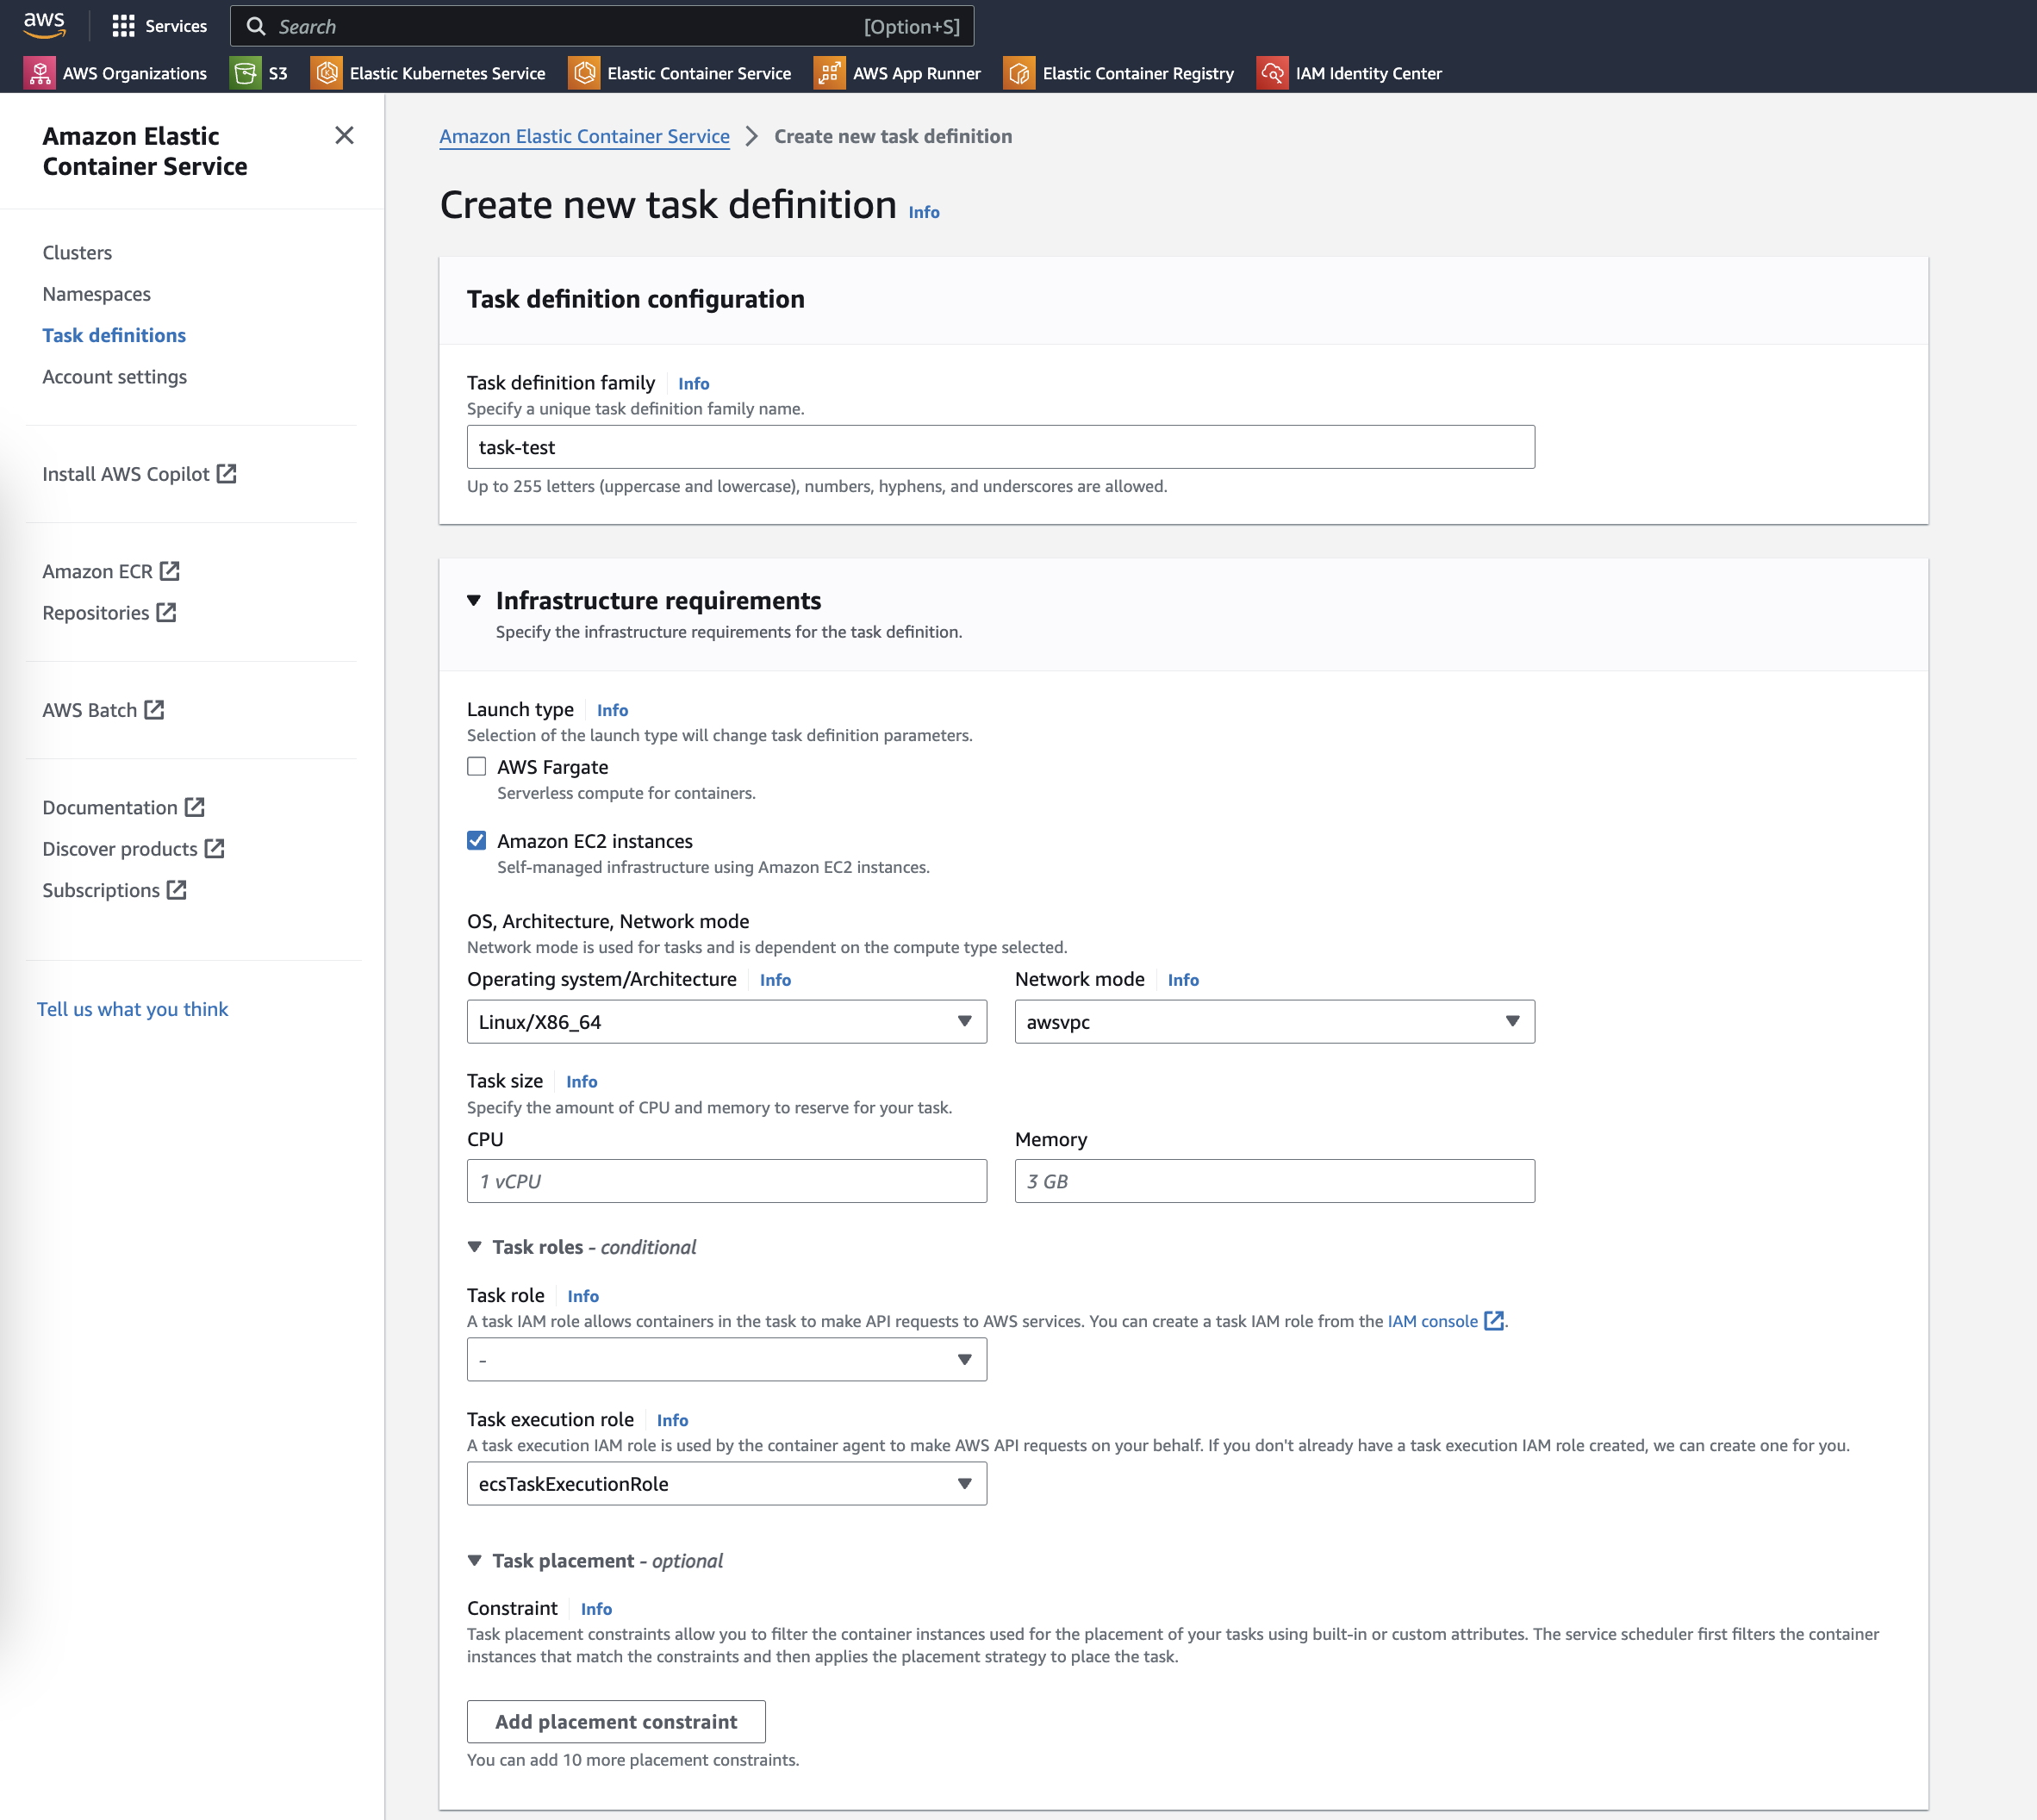
Task: Open AWS Organizations shortcut icon
Action: [x=39, y=73]
